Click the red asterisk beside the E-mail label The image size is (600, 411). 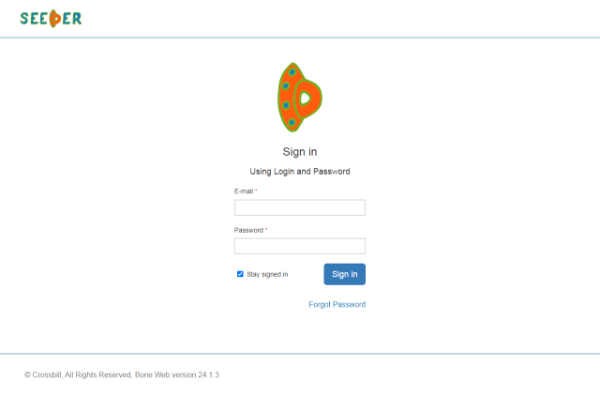click(256, 191)
